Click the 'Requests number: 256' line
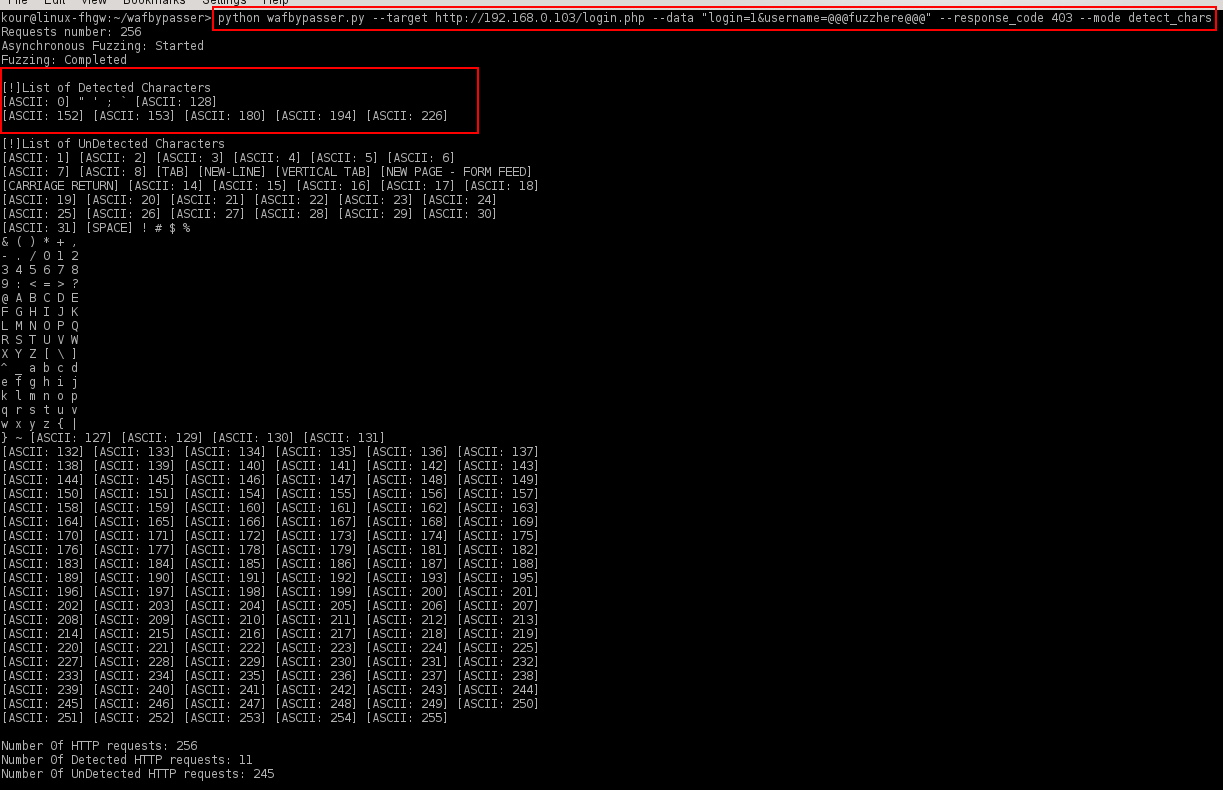The image size is (1223, 790). coord(72,32)
